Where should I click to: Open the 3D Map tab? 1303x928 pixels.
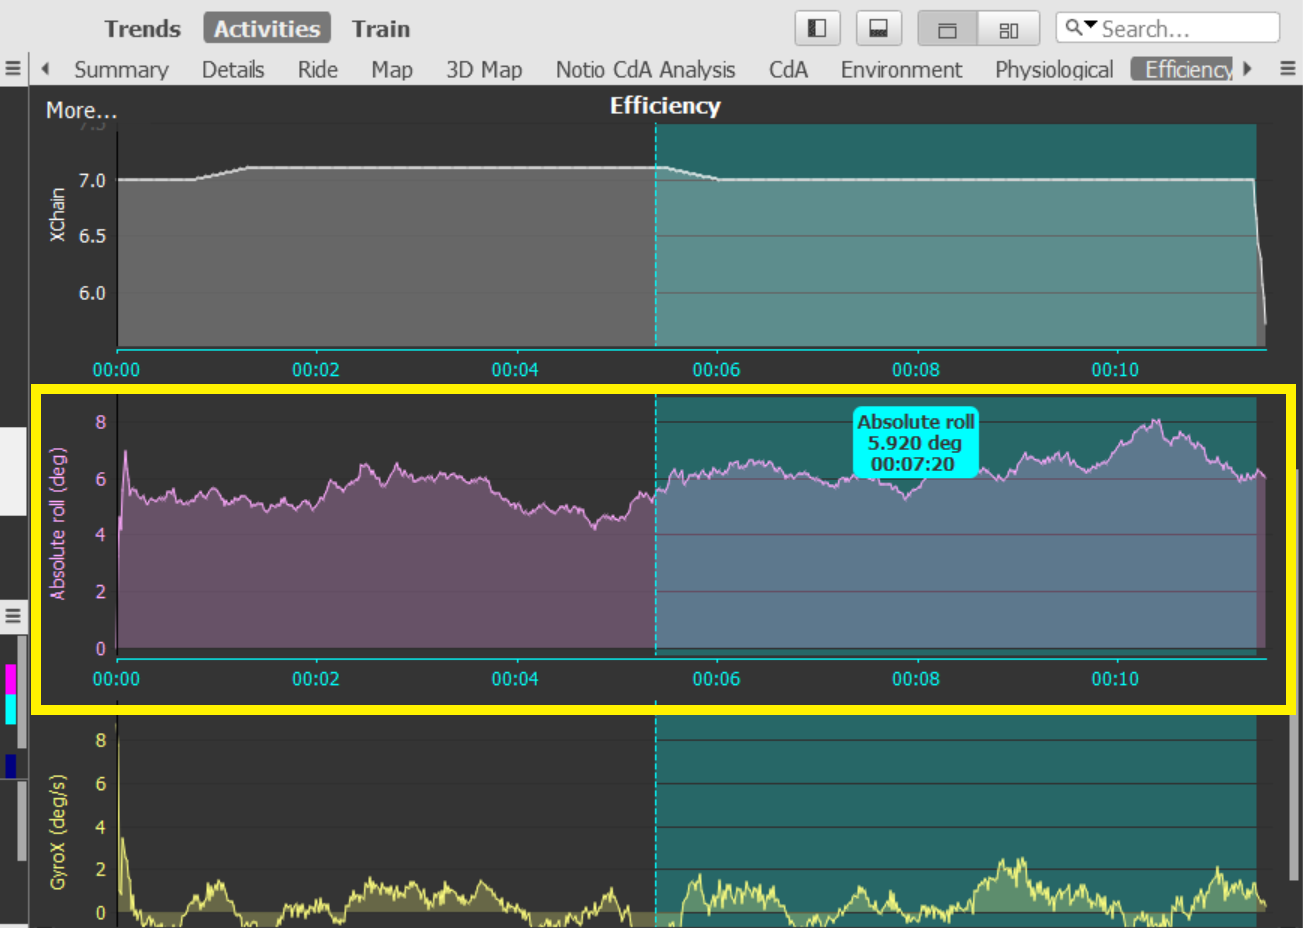pyautogui.click(x=484, y=69)
